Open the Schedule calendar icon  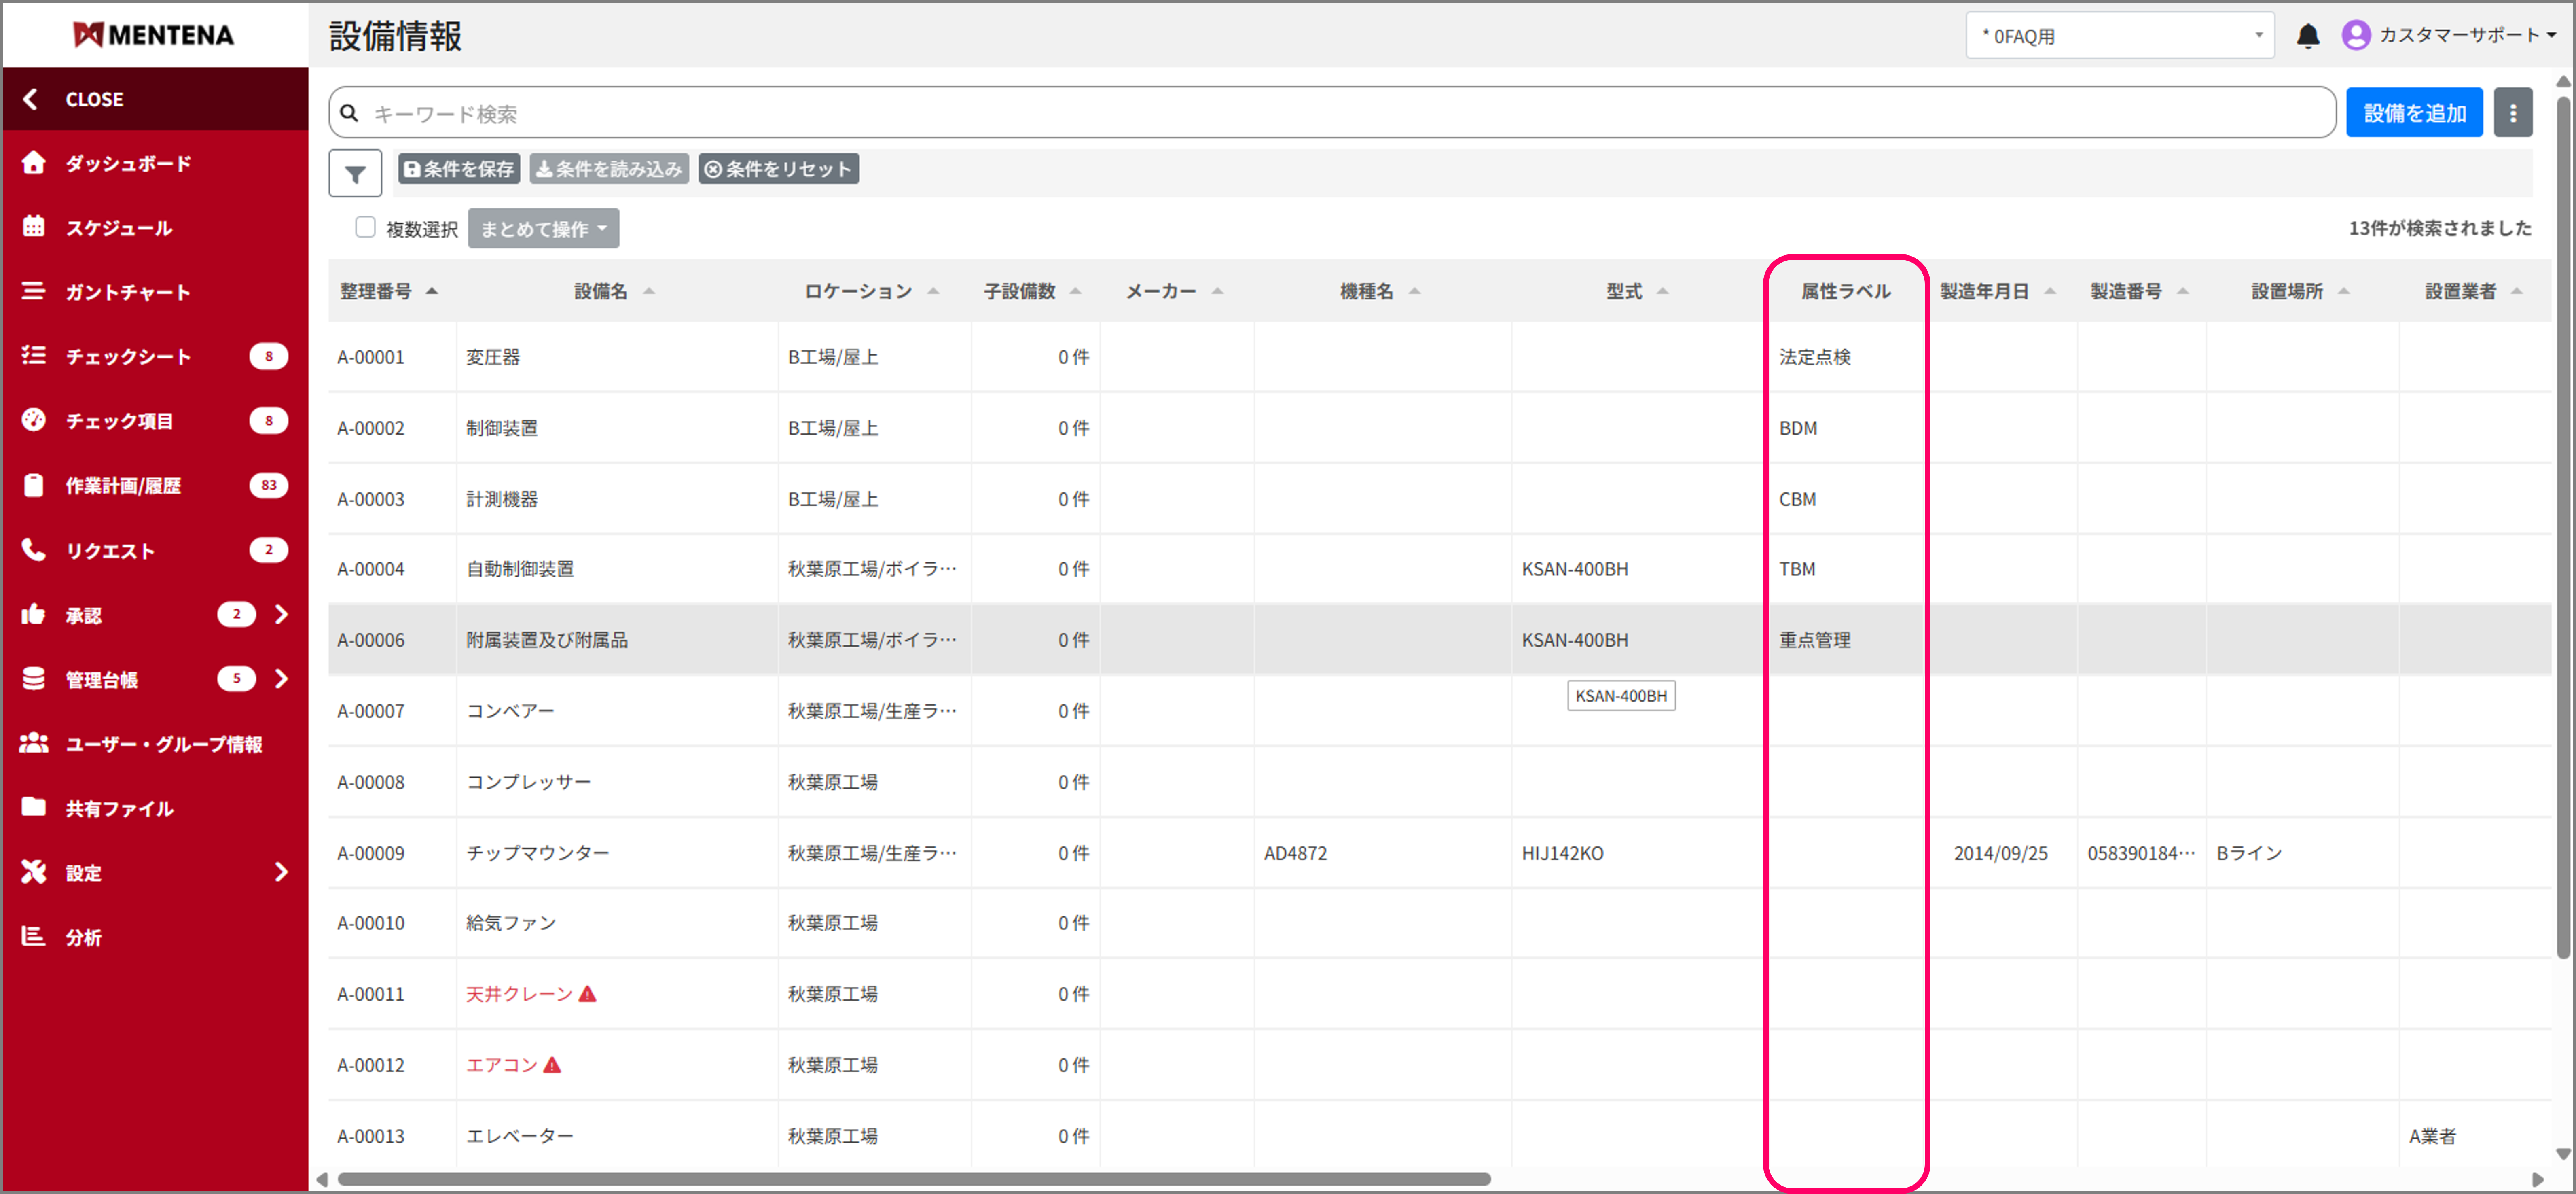coord(34,227)
